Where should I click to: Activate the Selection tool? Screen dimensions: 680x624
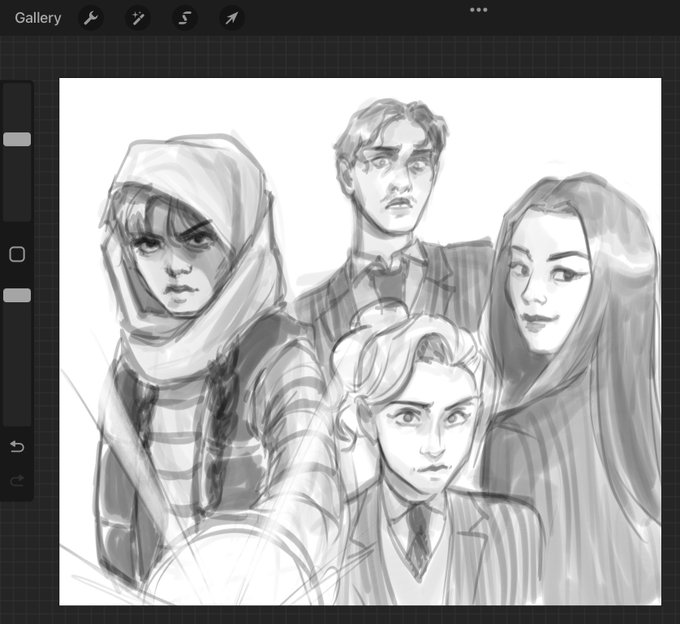(x=185, y=18)
